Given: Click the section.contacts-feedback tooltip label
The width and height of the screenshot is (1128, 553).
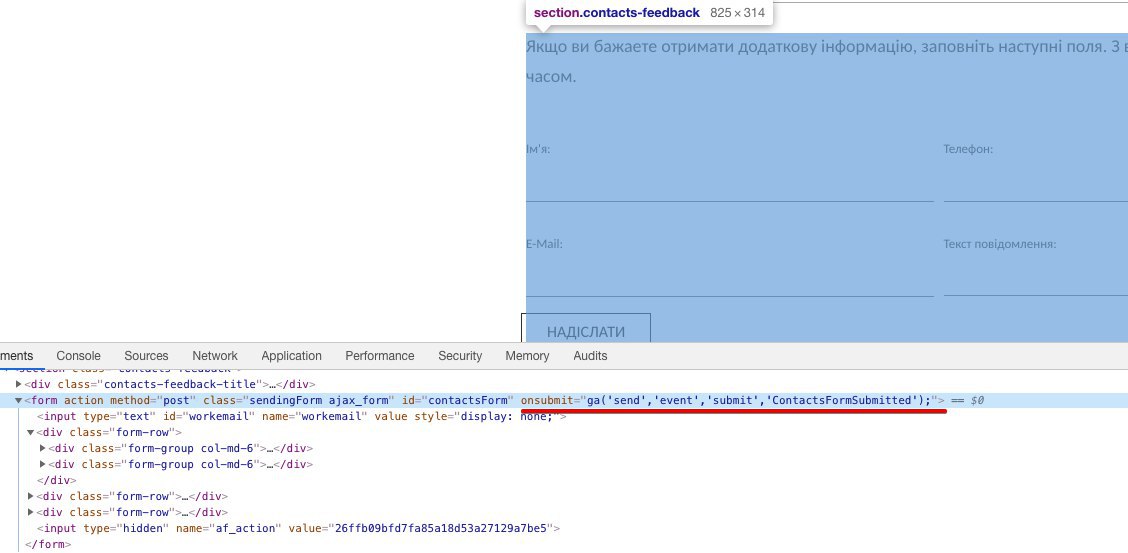Looking at the screenshot, I should pyautogui.click(x=617, y=12).
